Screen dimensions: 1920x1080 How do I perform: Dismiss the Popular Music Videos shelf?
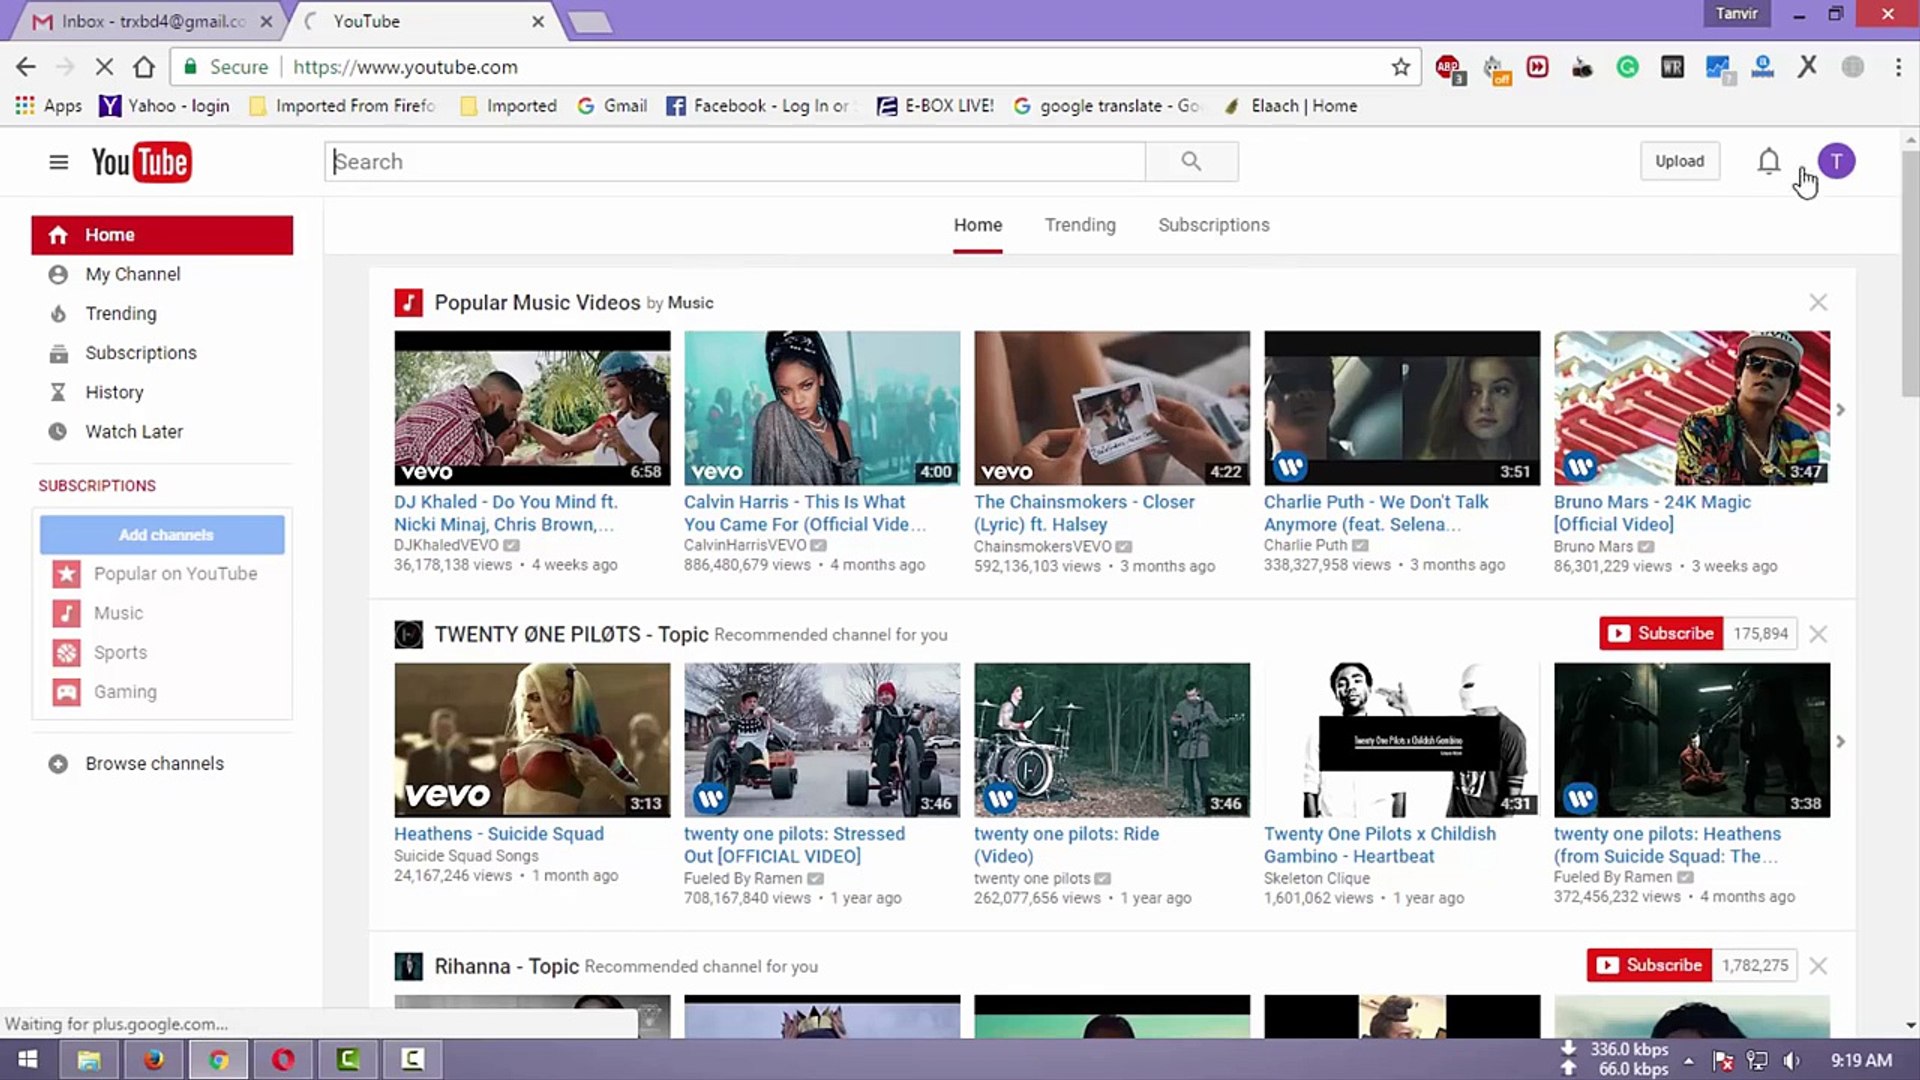[x=1818, y=301]
